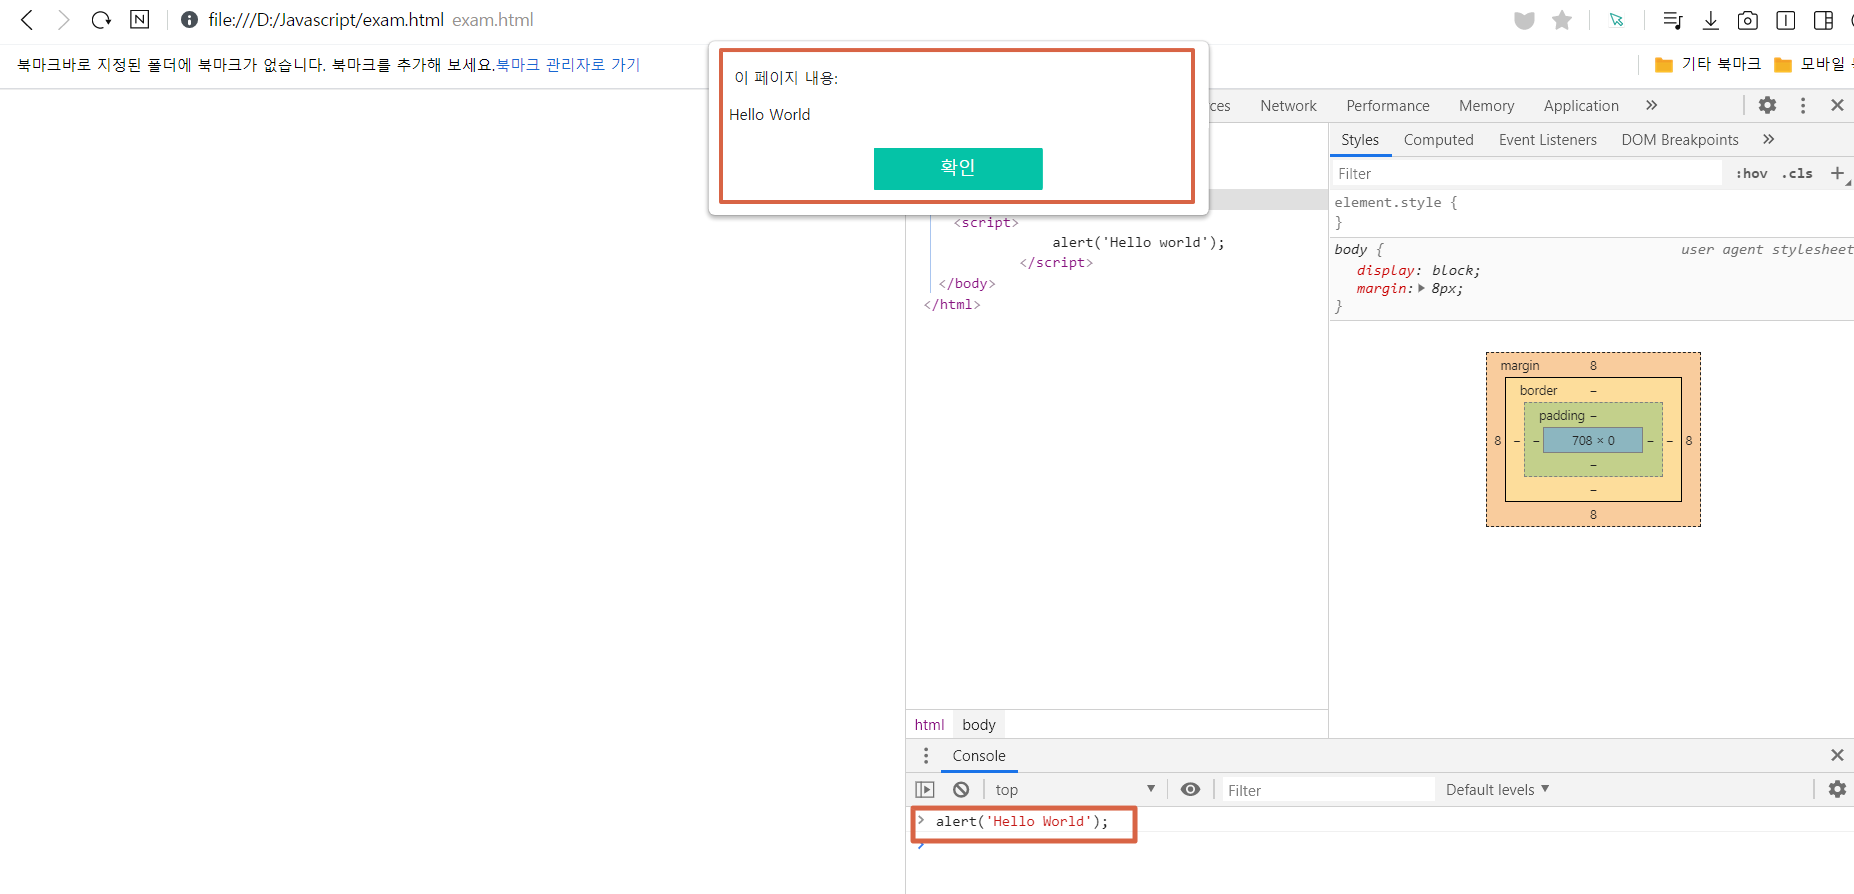The width and height of the screenshot is (1854, 894).
Task: Select html in the DOM breadcrumb
Action: [x=929, y=724]
